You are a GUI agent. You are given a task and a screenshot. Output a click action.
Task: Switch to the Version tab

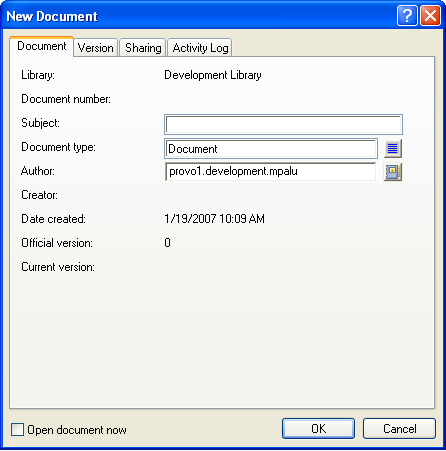pyautogui.click(x=96, y=48)
